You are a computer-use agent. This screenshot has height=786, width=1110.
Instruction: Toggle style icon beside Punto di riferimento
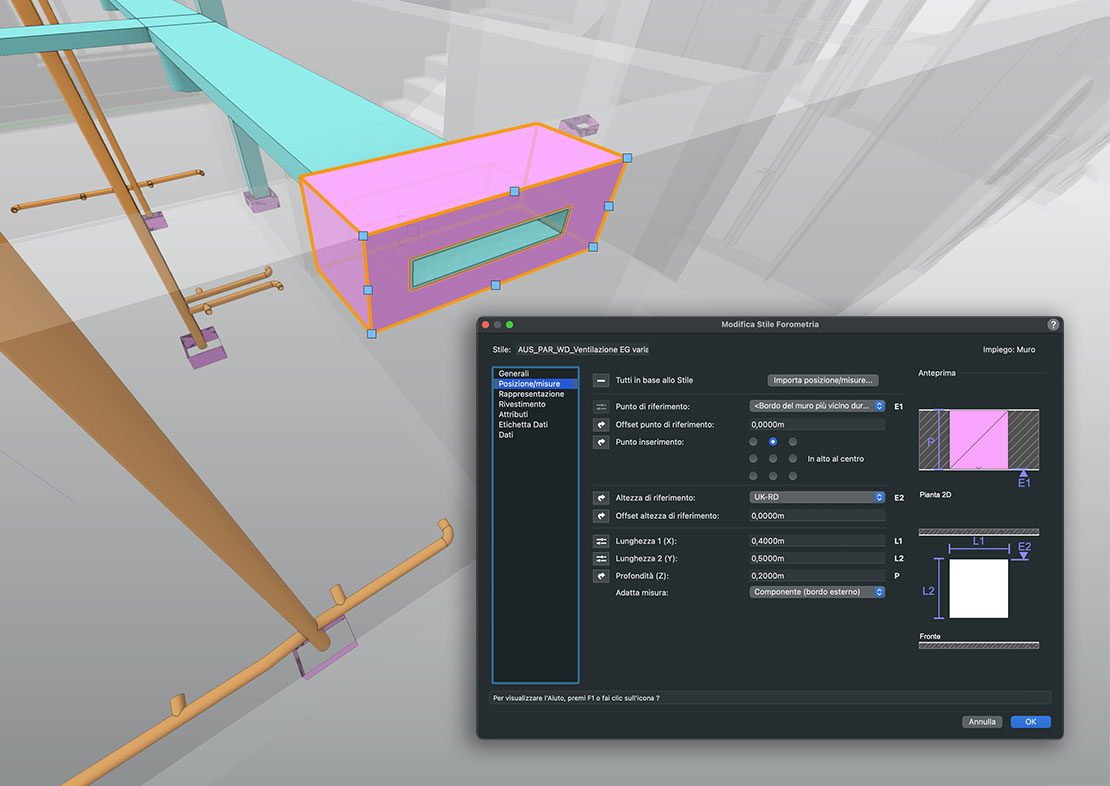coord(601,407)
